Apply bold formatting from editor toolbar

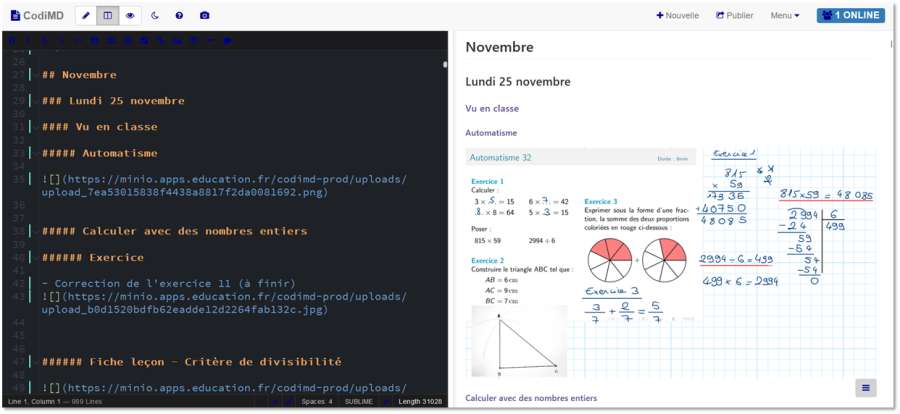pos(11,41)
